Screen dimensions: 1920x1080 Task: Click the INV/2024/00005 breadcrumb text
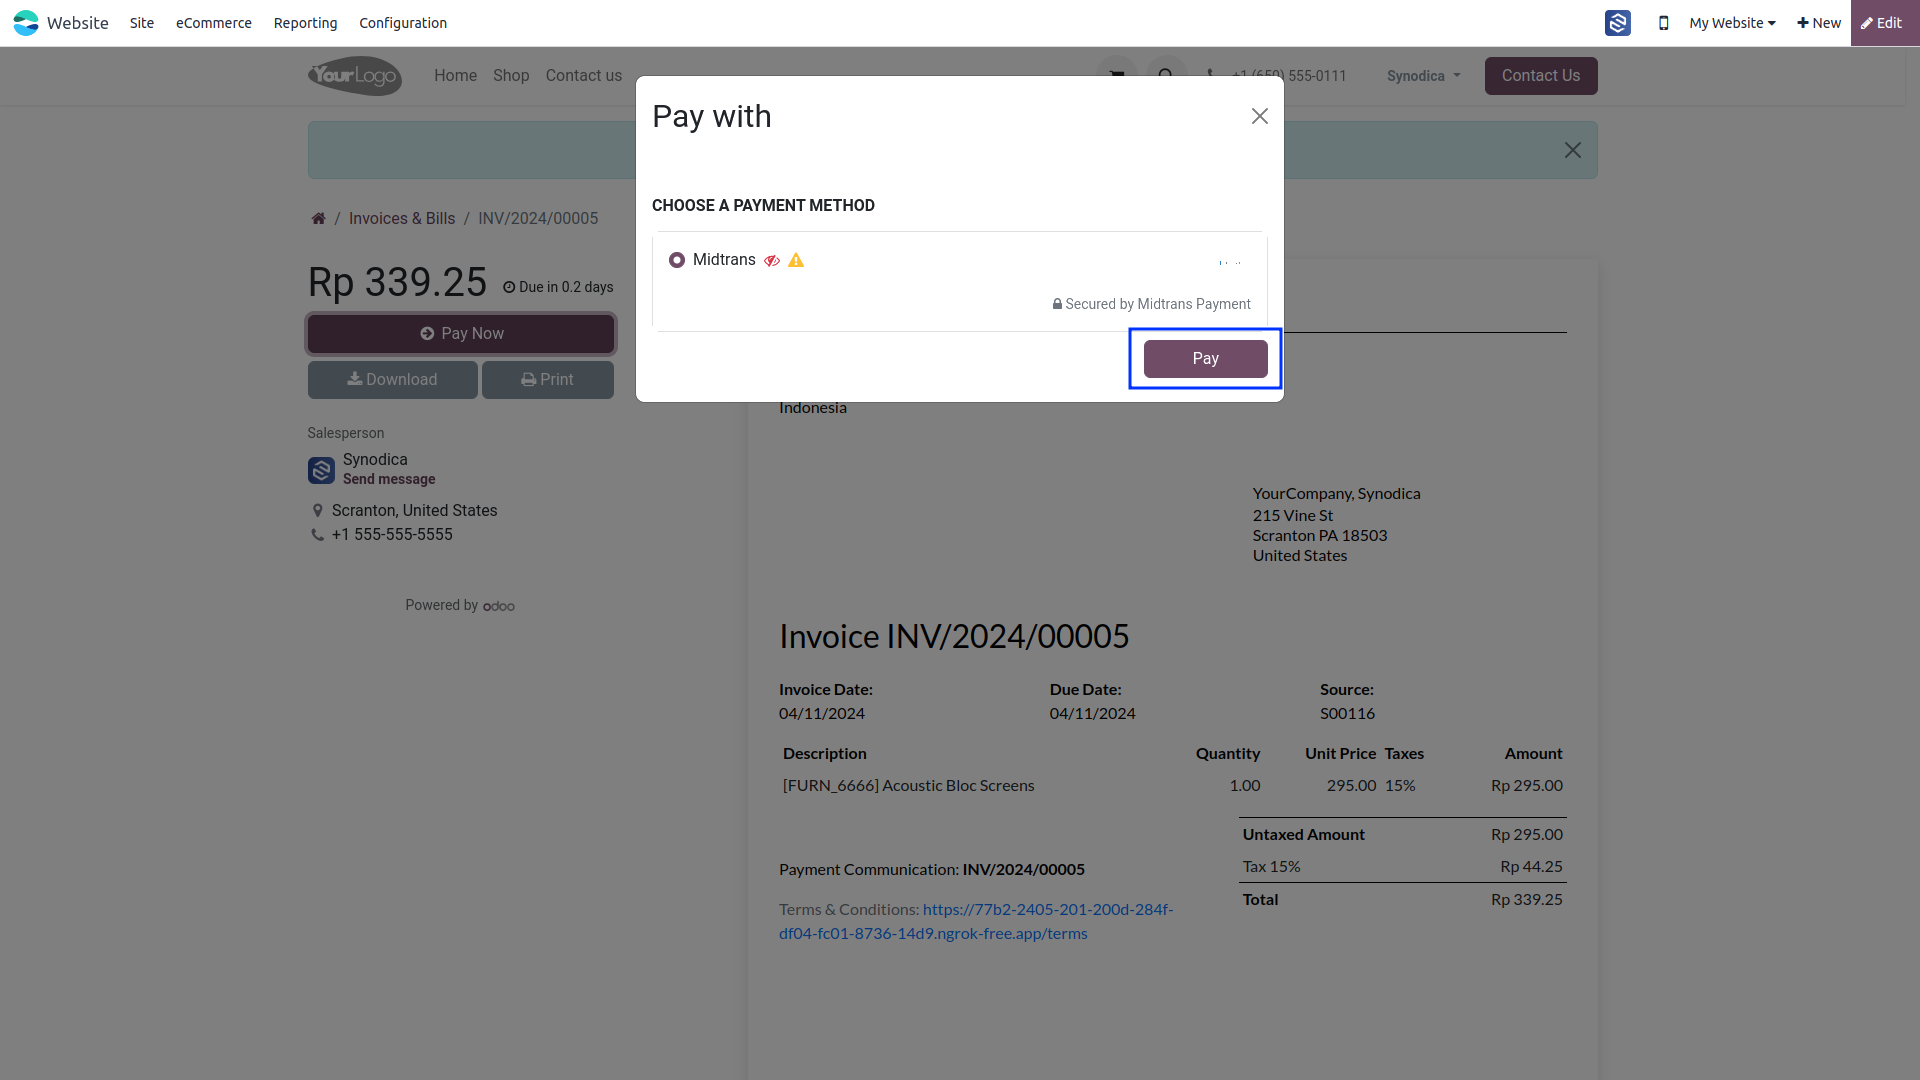pos(538,218)
